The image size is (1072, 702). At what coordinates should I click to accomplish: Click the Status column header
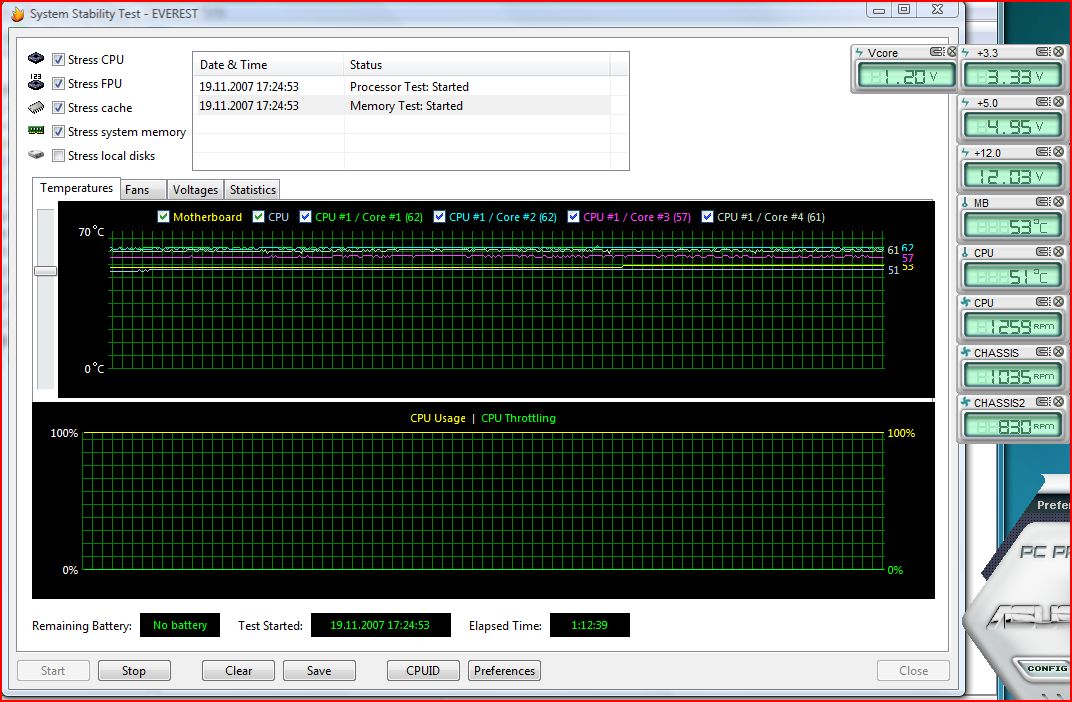point(476,65)
